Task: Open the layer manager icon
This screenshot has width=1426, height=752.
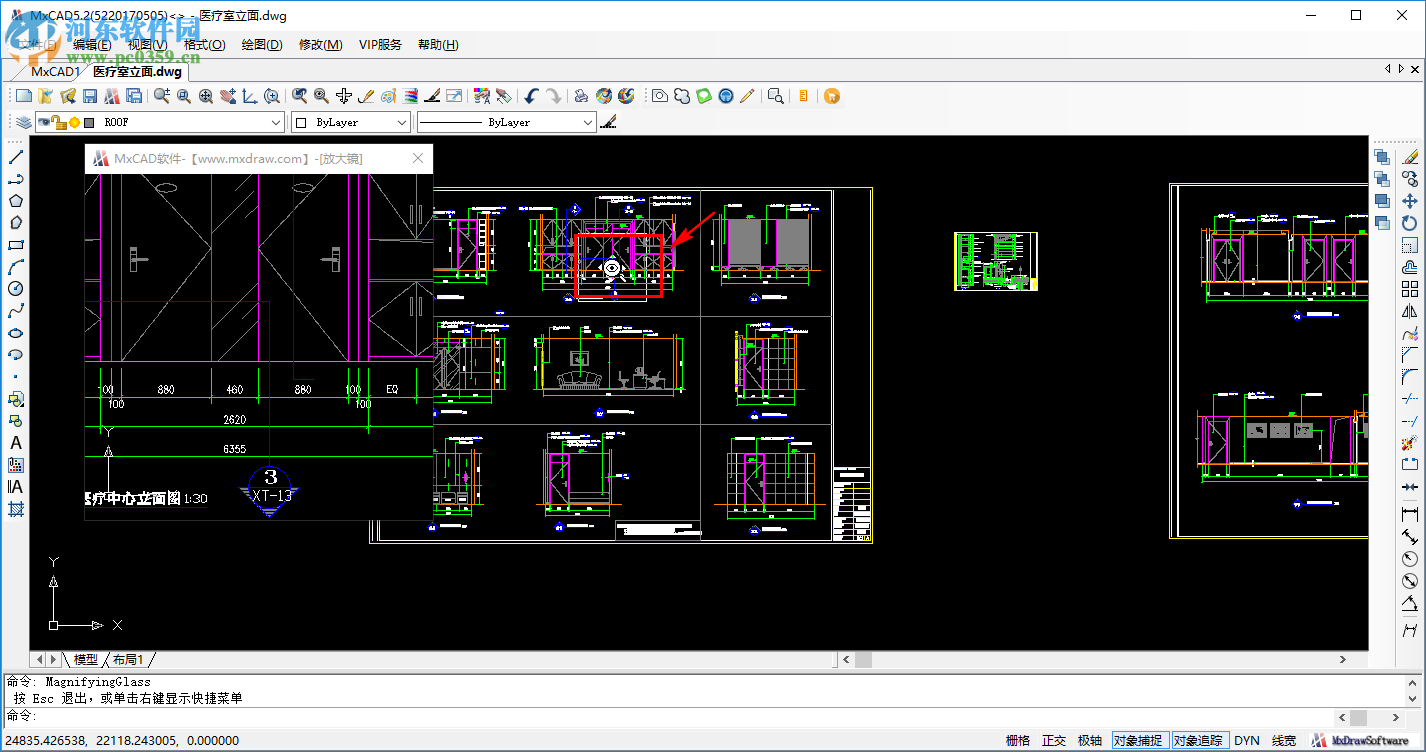Action: (x=23, y=122)
